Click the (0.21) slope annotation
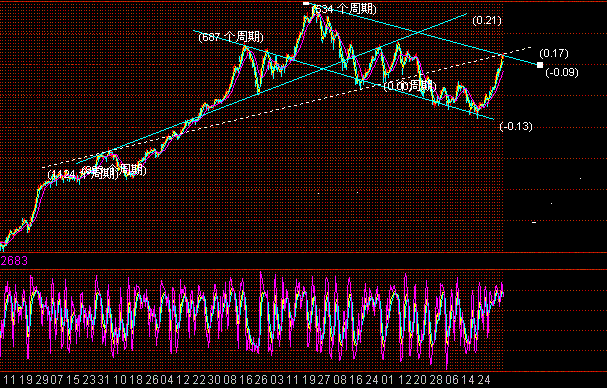 (487, 20)
